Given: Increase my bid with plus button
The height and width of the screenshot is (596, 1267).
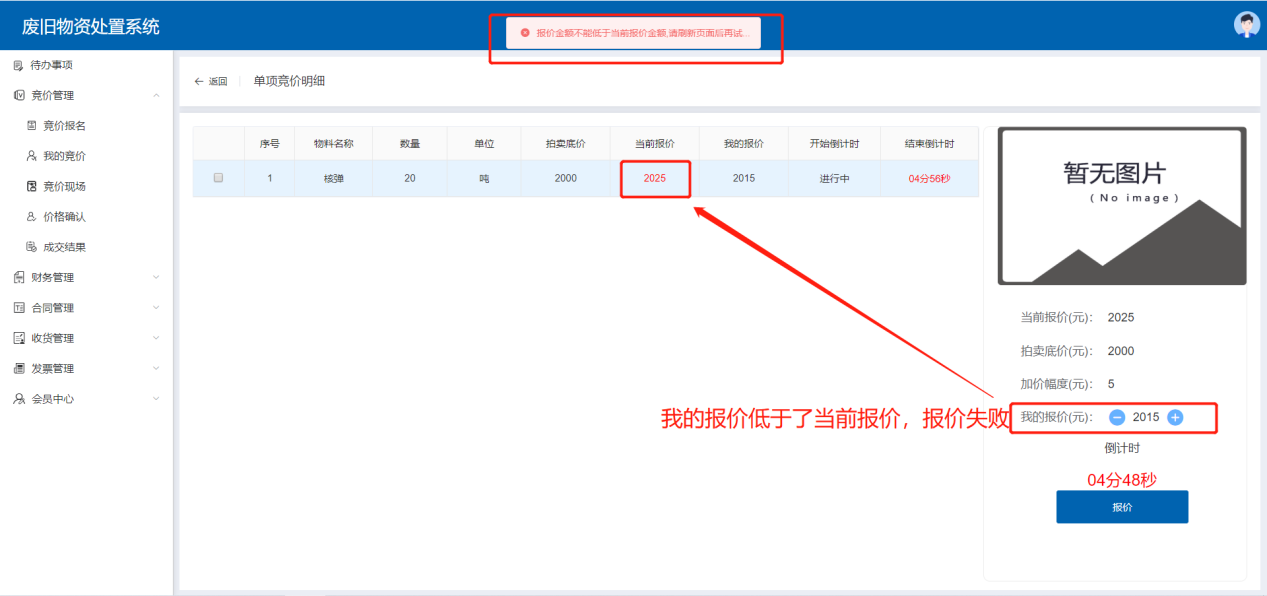Looking at the screenshot, I should 1175,417.
